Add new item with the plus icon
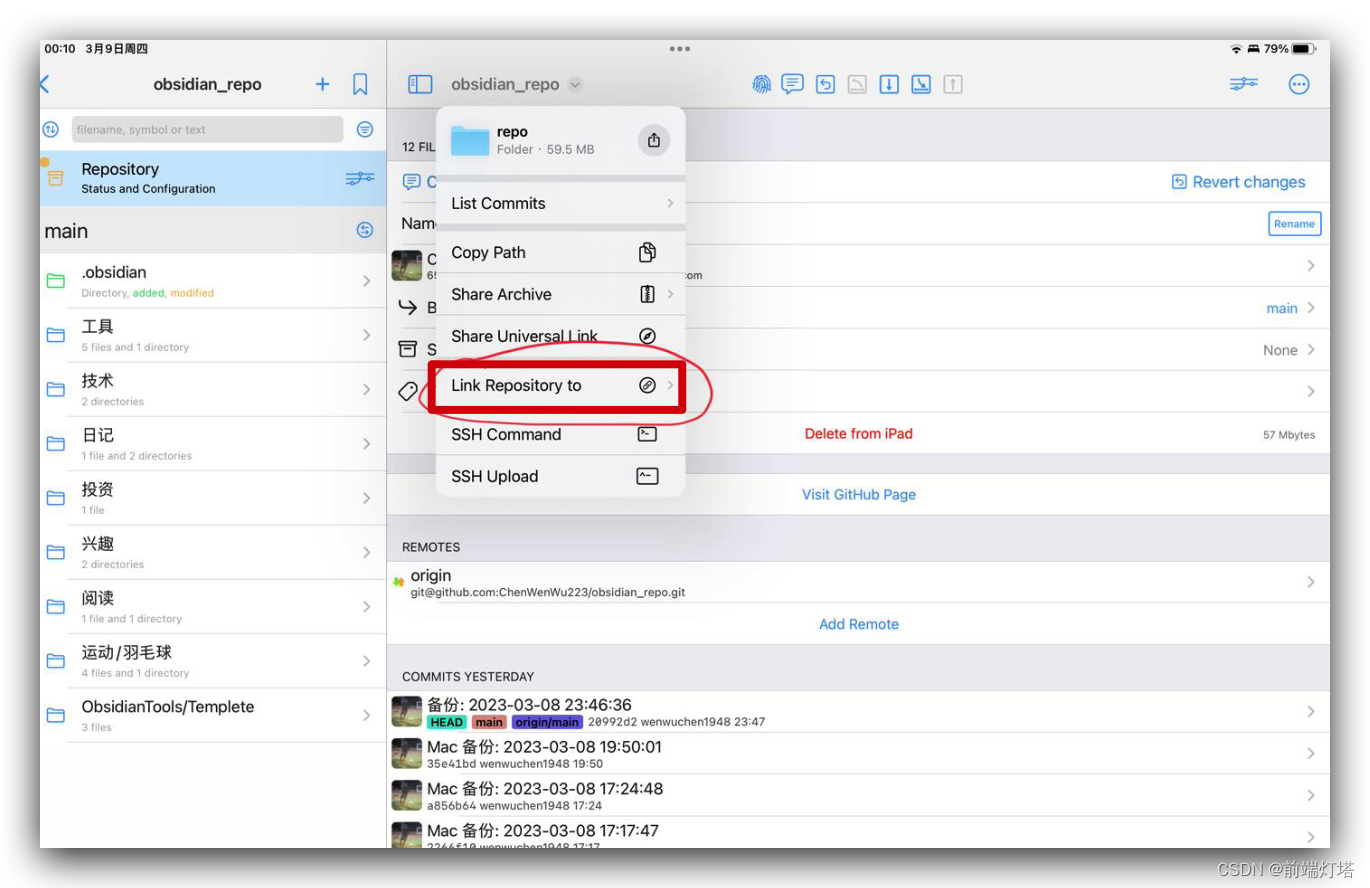 point(322,85)
